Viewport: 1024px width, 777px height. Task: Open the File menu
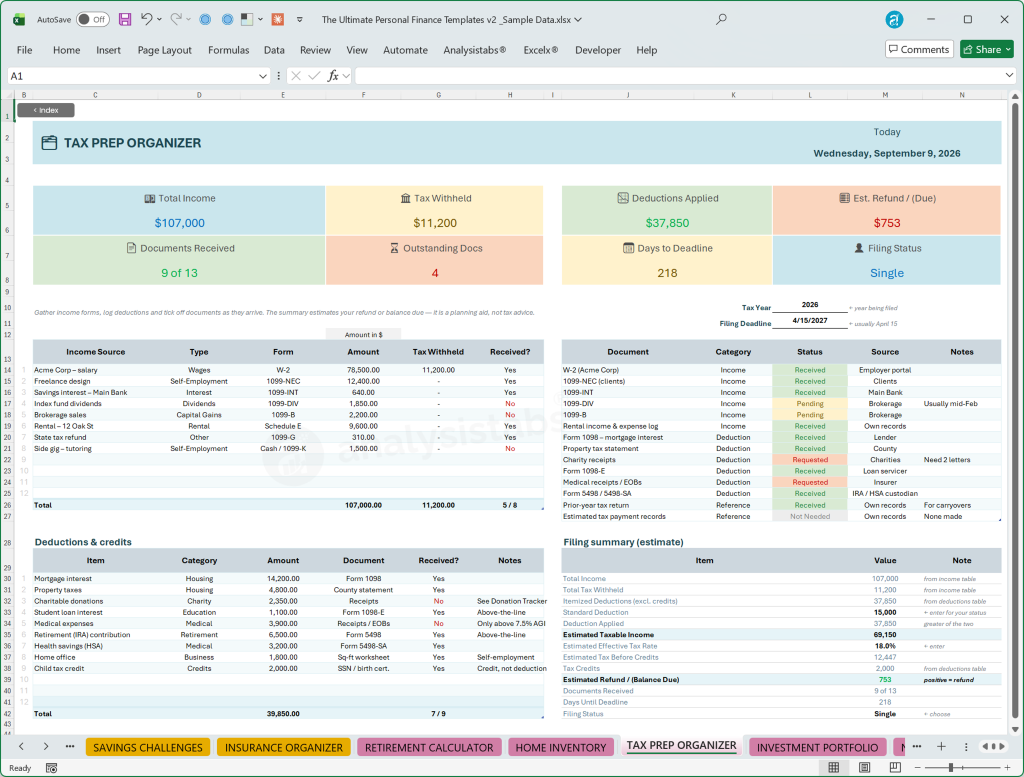(x=24, y=50)
